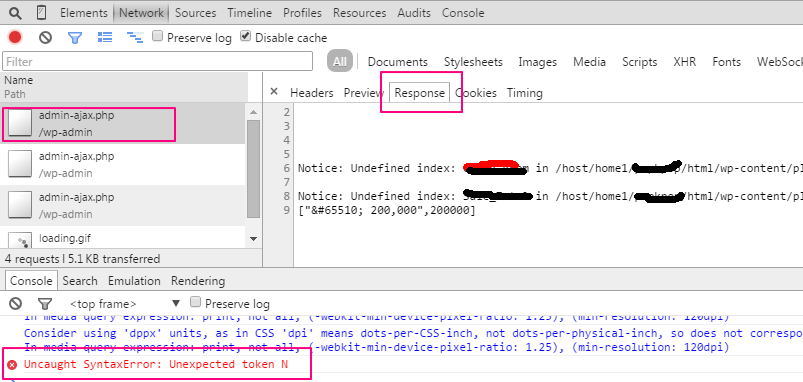Filter requests by Media
This screenshot has width=803, height=382.
[589, 62]
